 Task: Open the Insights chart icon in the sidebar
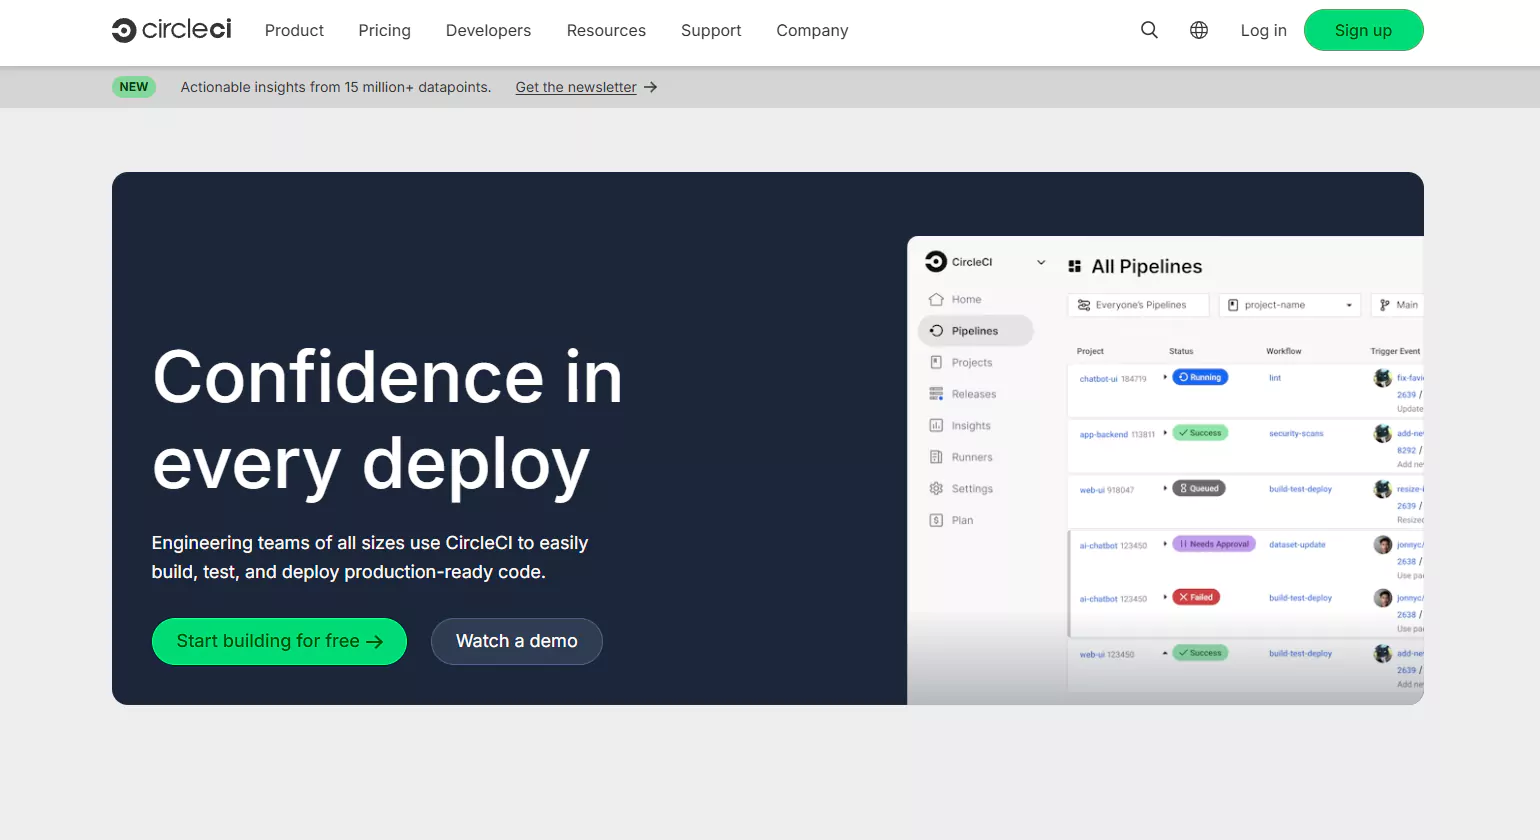pyautogui.click(x=937, y=425)
